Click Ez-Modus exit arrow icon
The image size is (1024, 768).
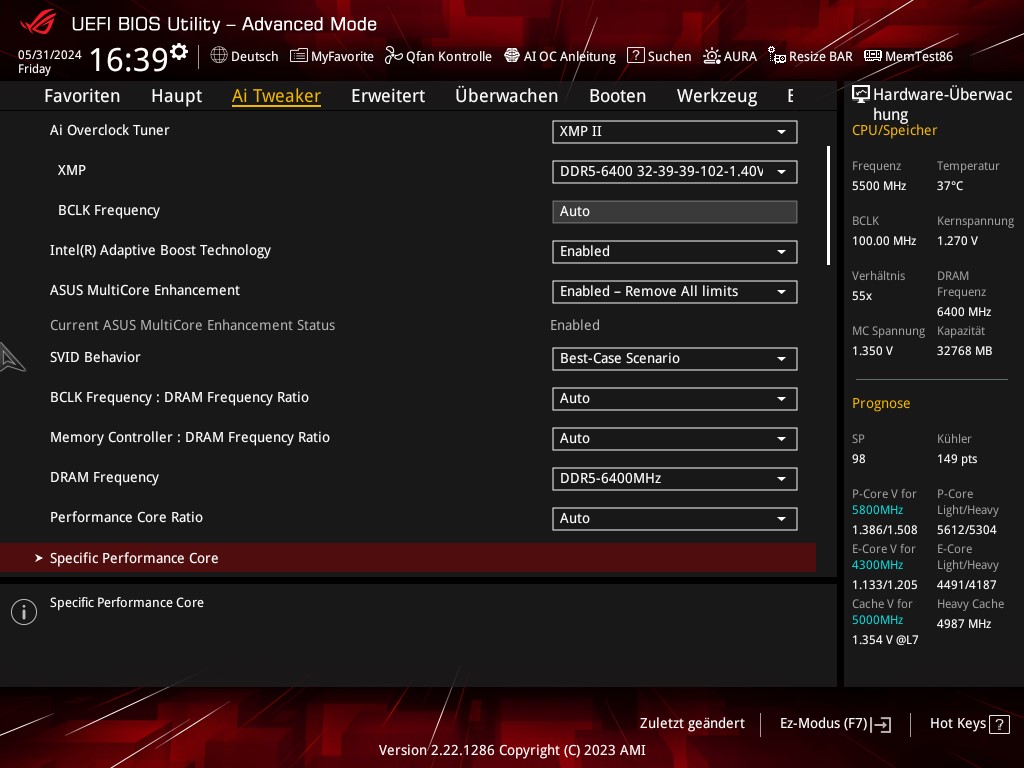(x=881, y=724)
